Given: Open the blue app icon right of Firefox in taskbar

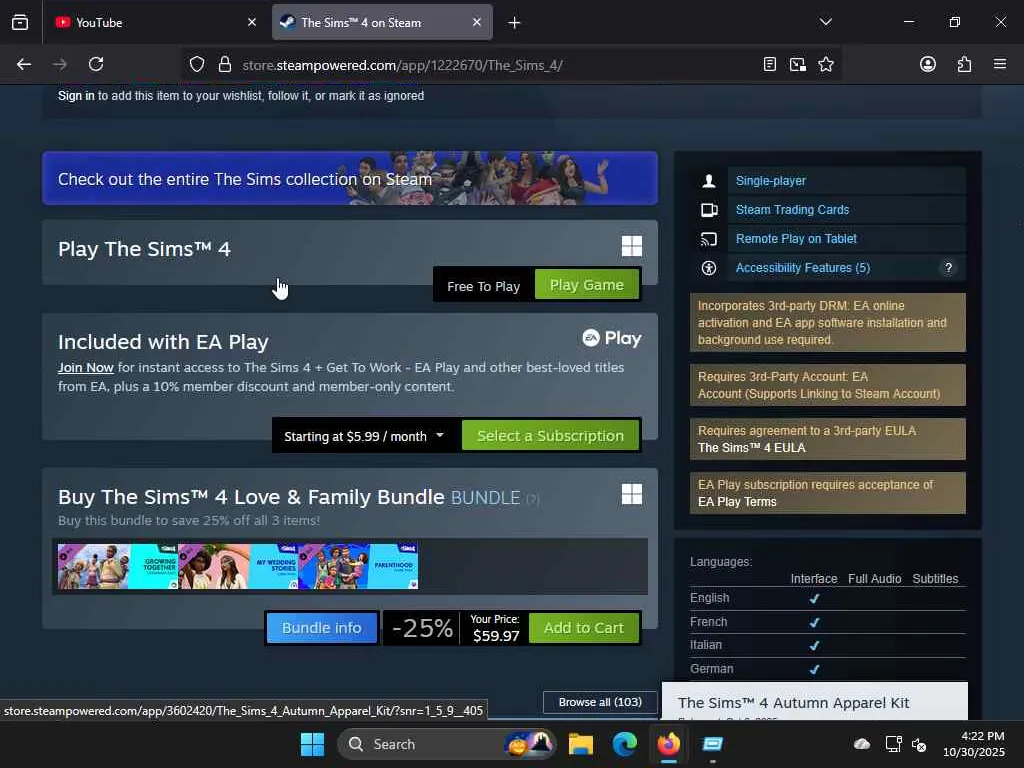Looking at the screenshot, I should [x=712, y=744].
